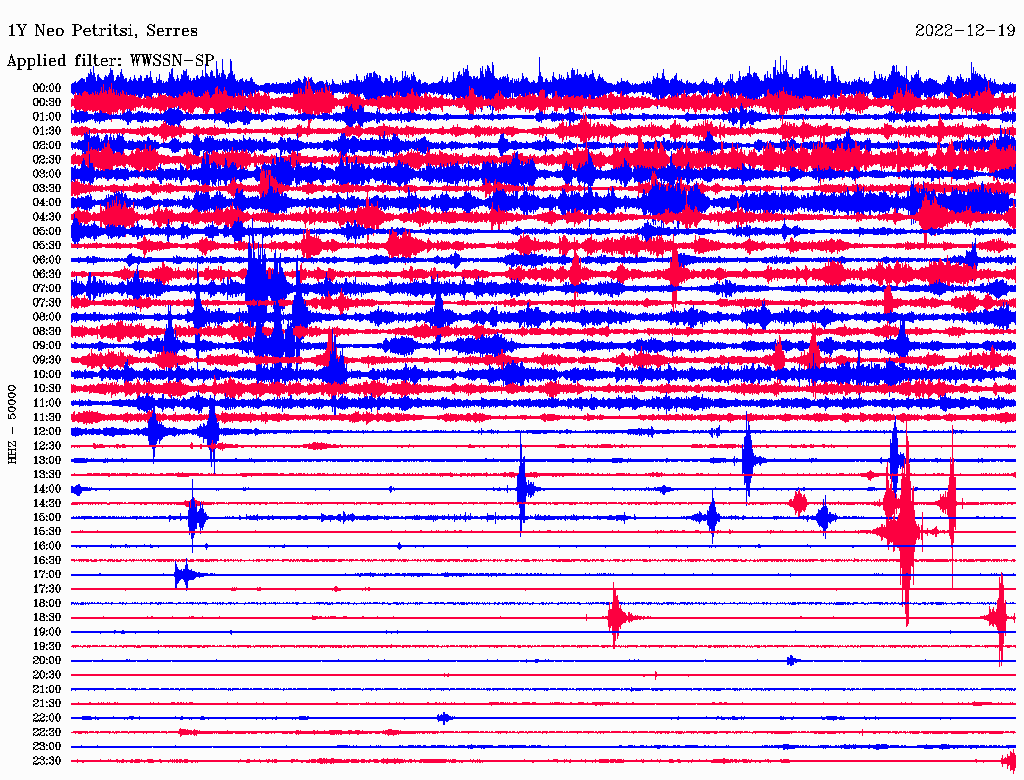Screen dimensions: 1024x780
Task: Click the 00:00 time label
Action: (x=47, y=88)
